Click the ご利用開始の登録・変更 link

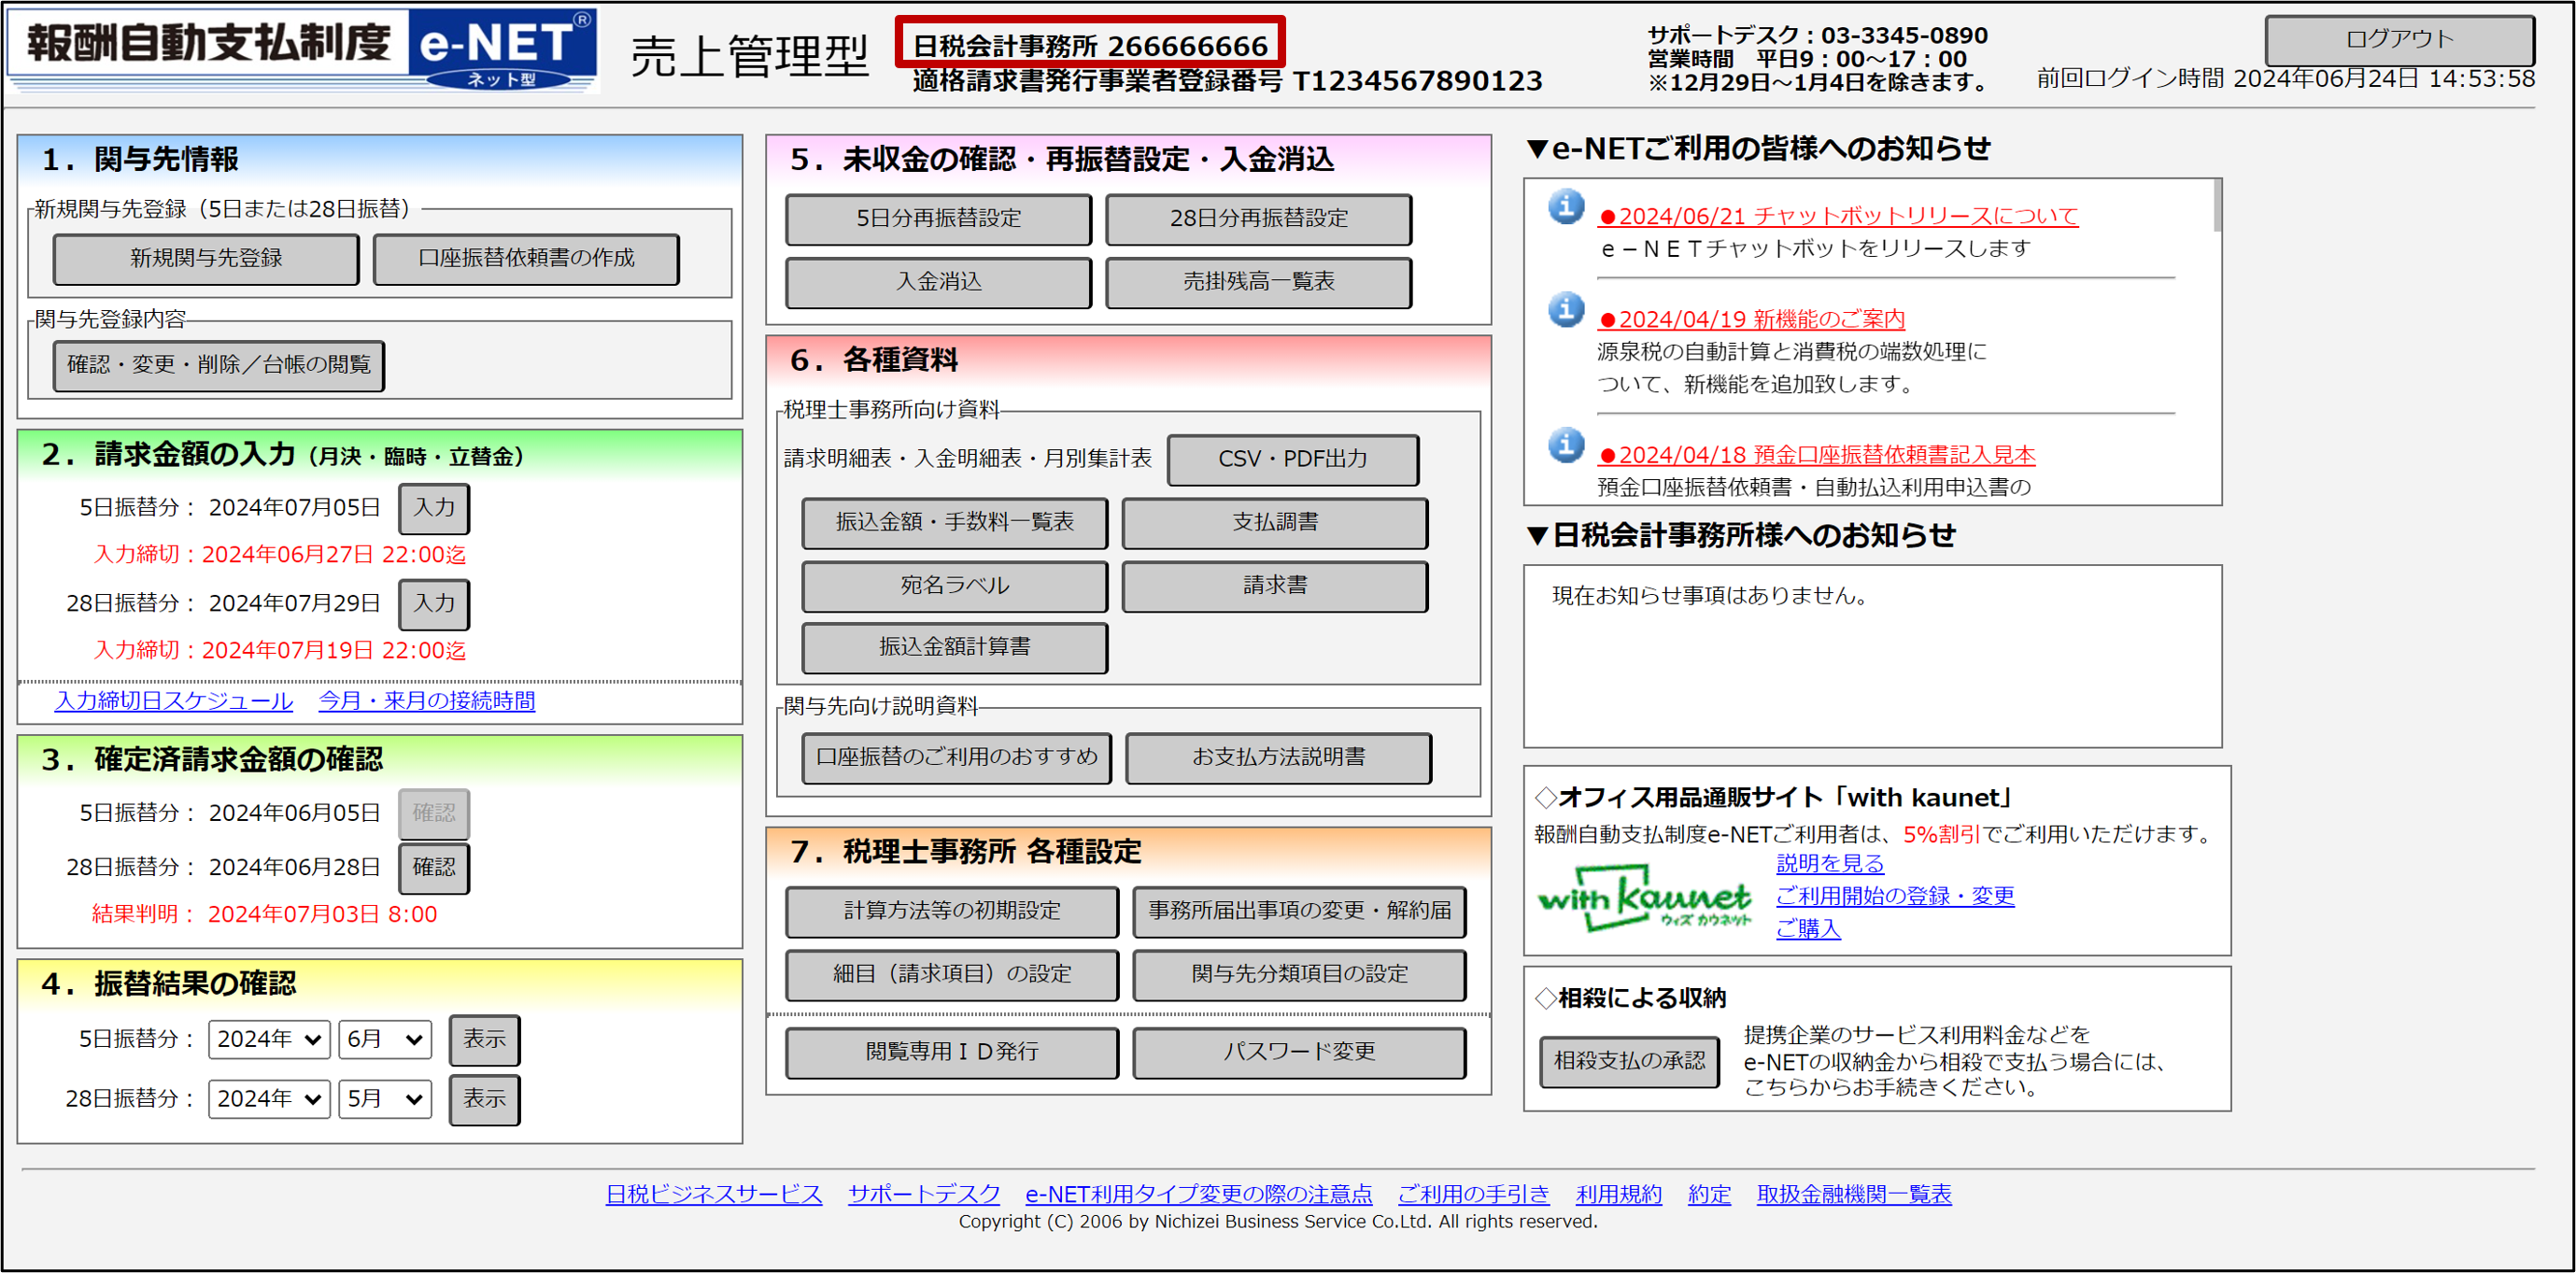[1894, 895]
